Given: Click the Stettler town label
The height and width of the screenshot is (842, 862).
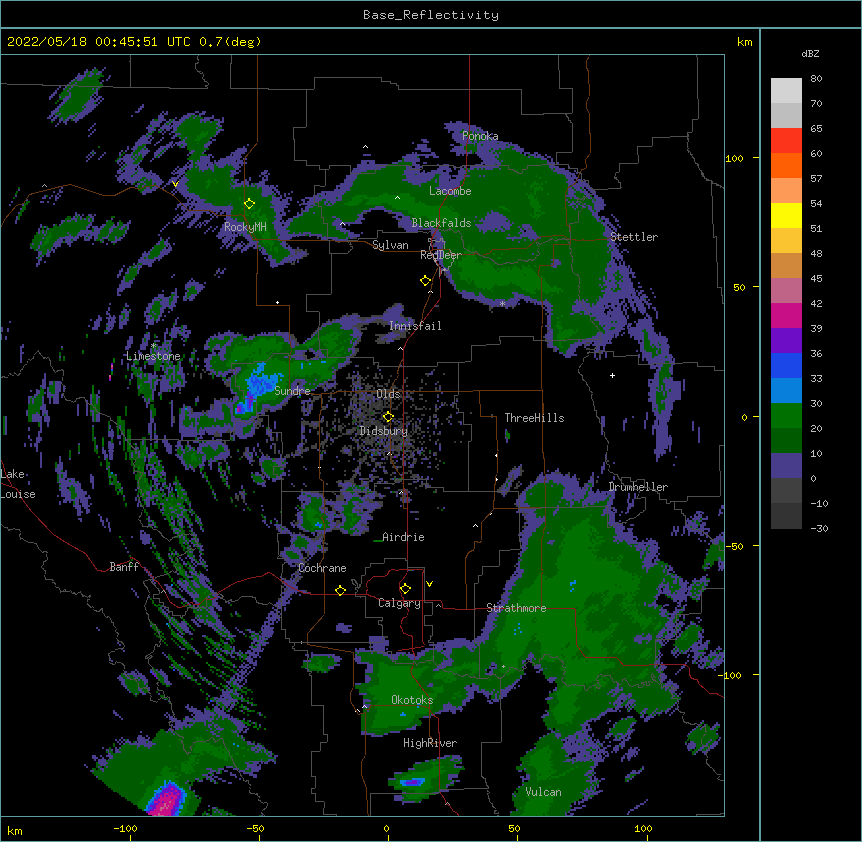Looking at the screenshot, I should [x=634, y=237].
